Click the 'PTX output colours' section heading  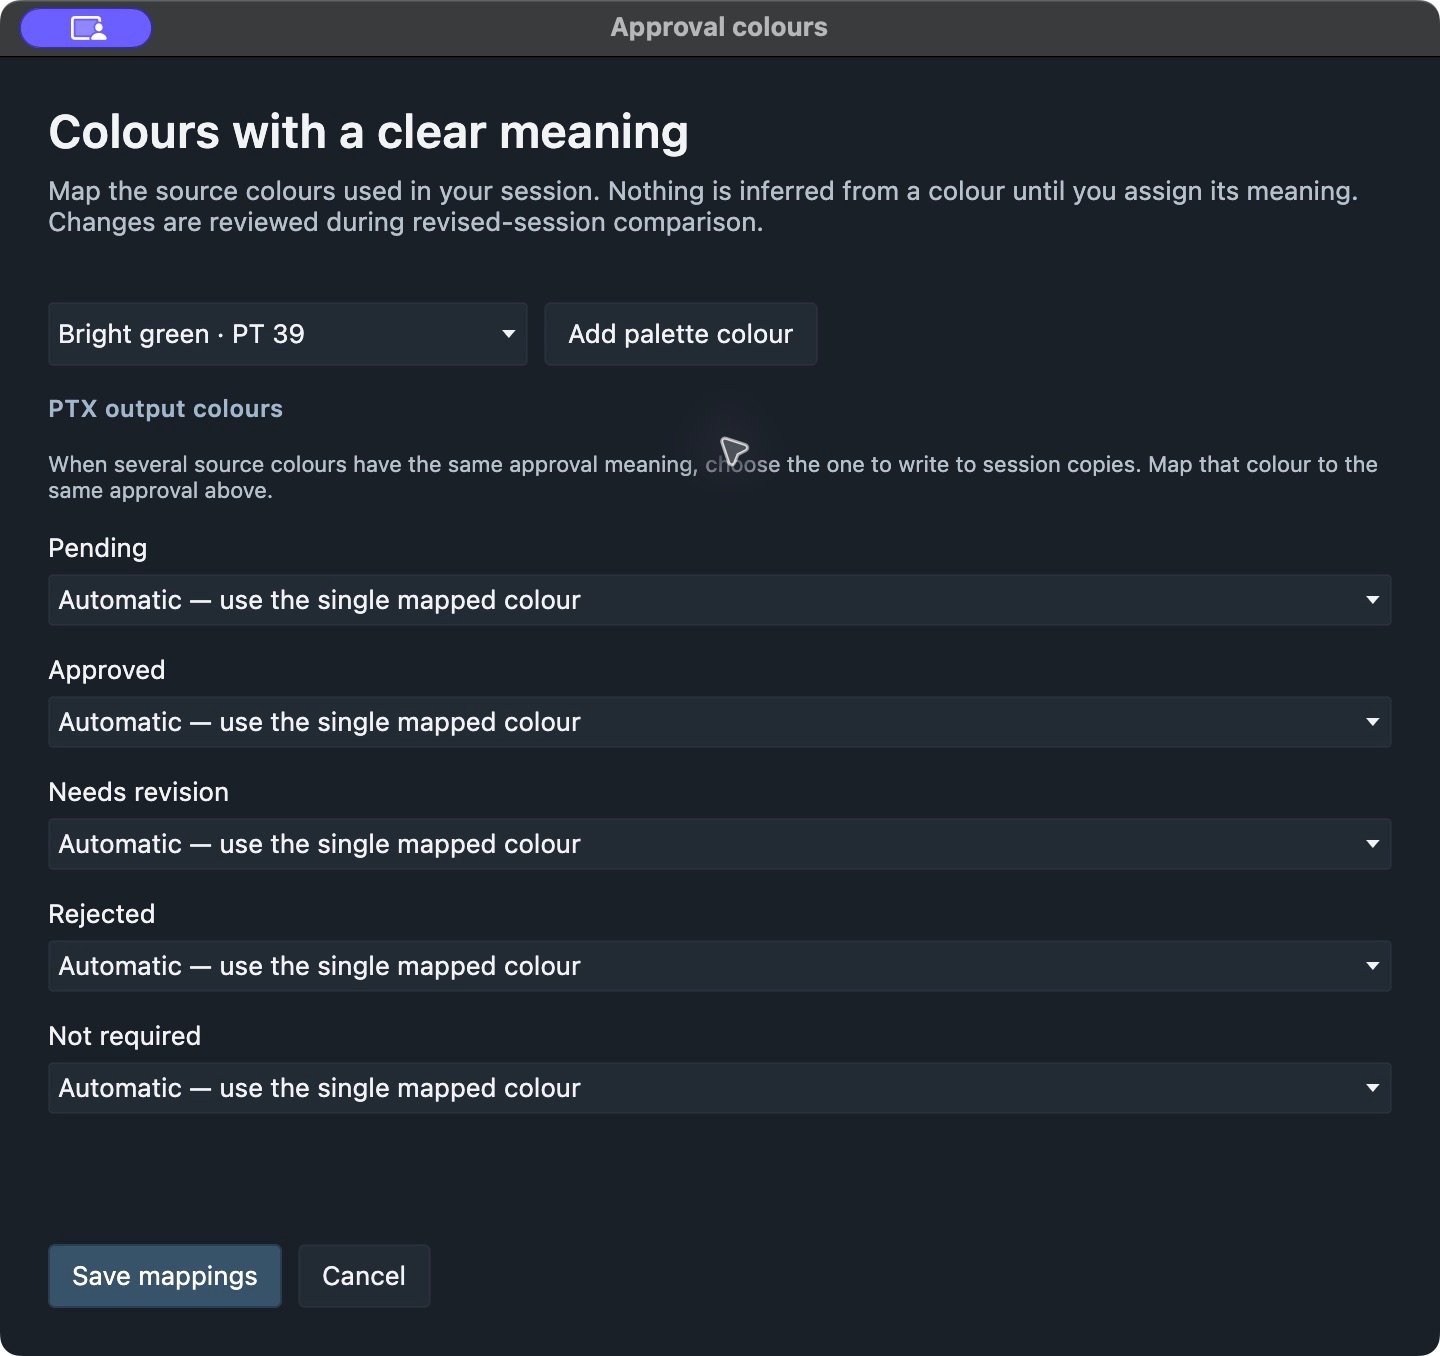point(166,409)
